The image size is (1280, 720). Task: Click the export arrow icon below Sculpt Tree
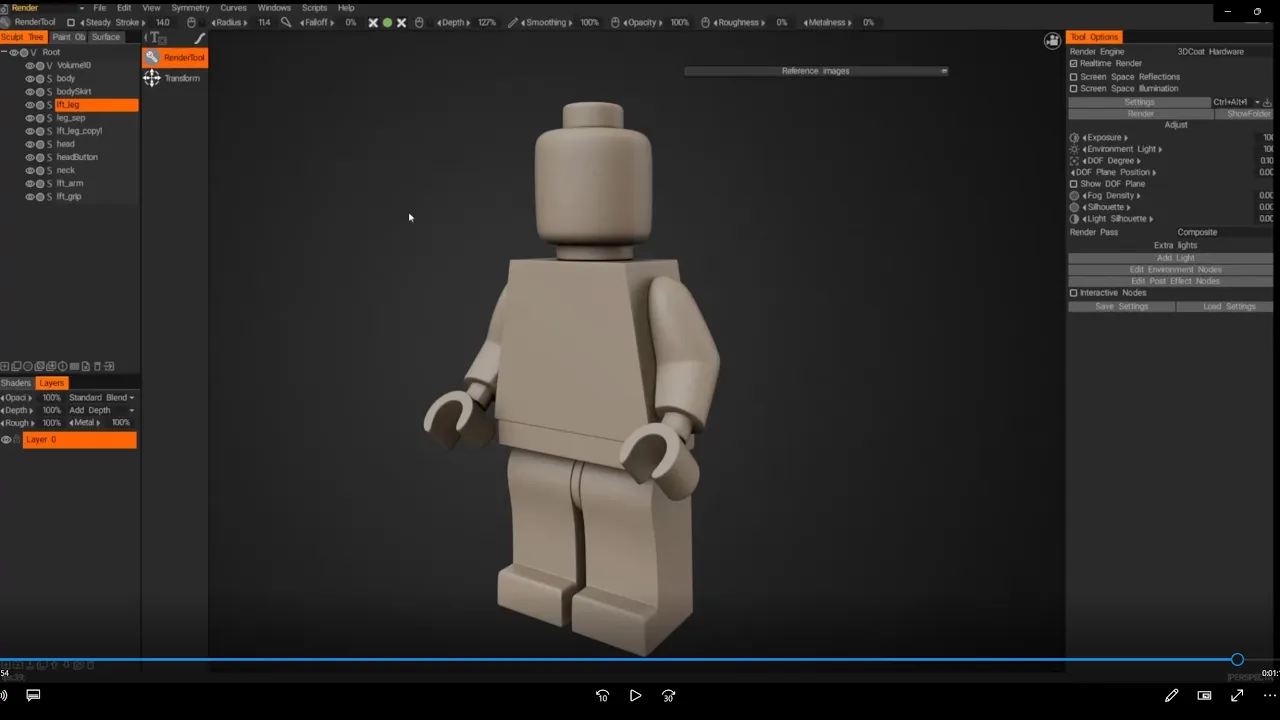109,366
